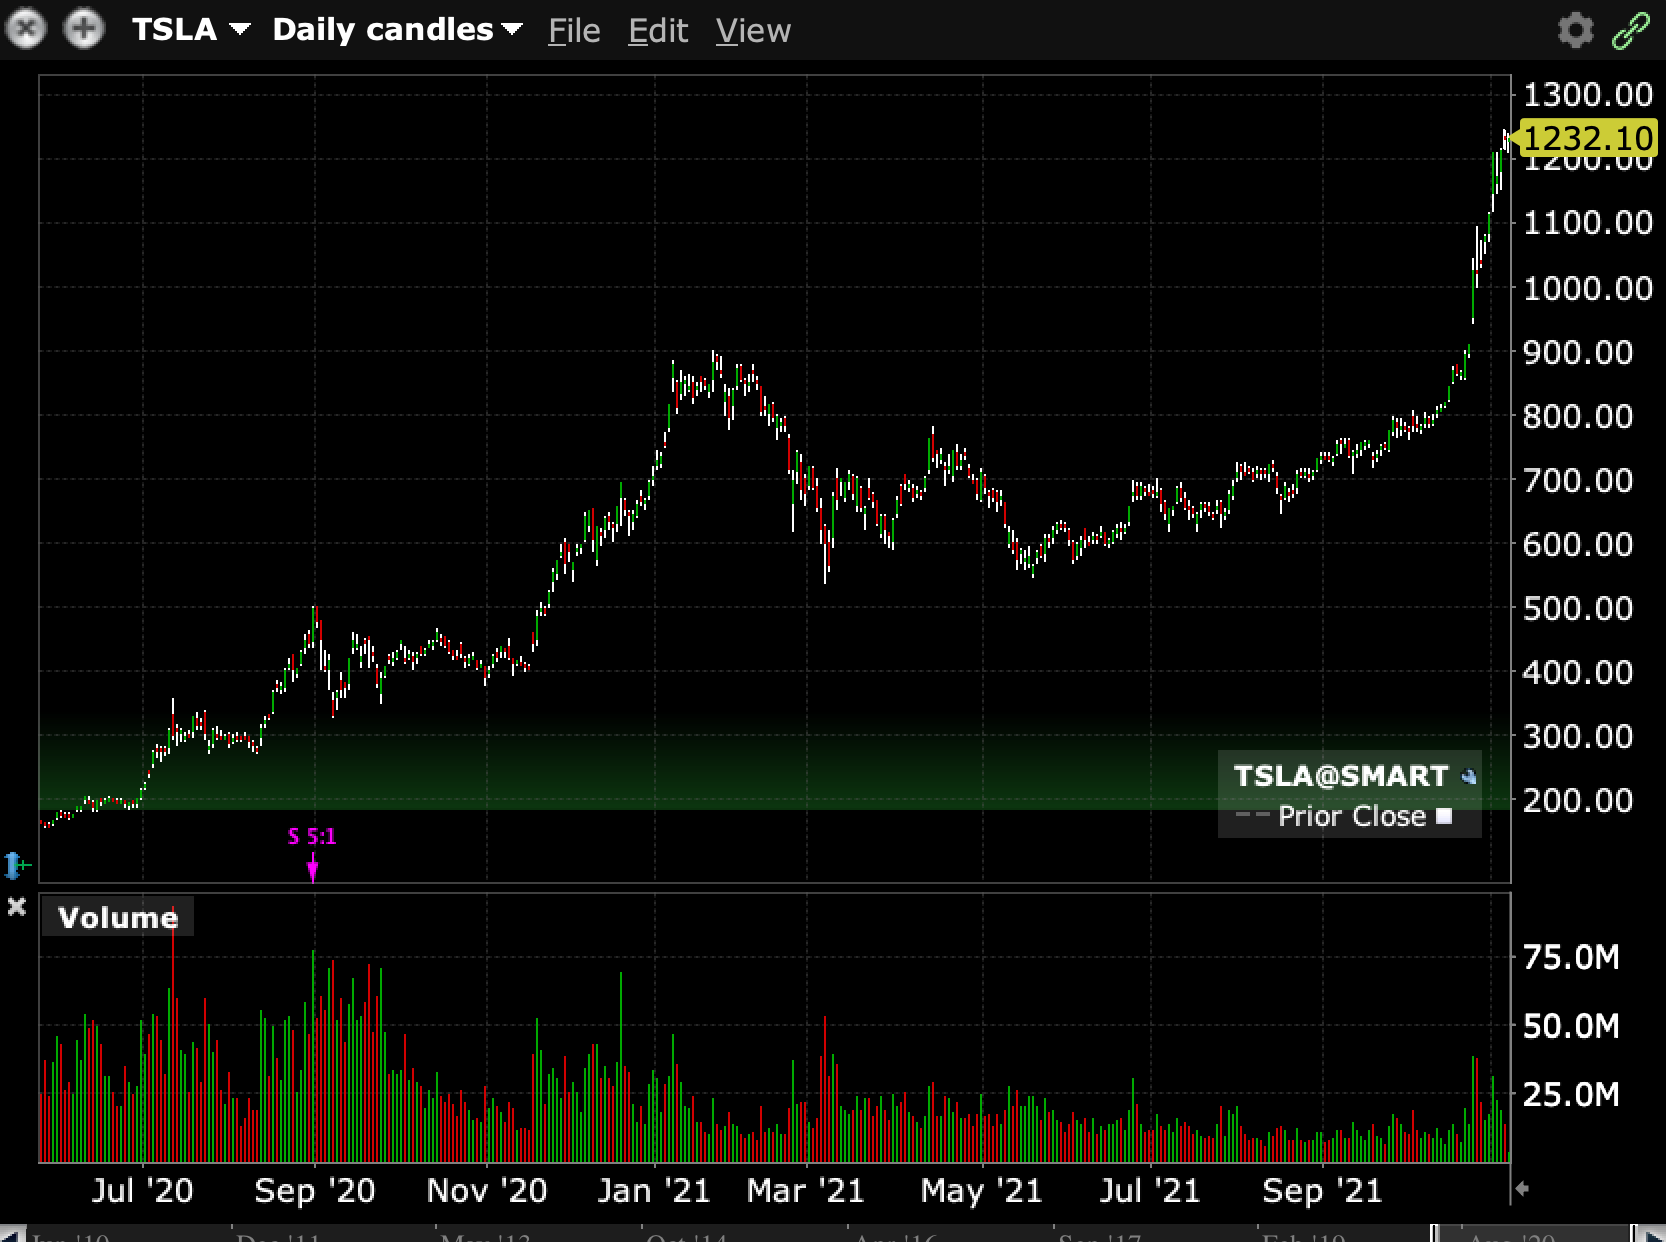This screenshot has height=1242, width=1666.
Task: Click the Sep '21 date label
Action: pyautogui.click(x=1322, y=1191)
